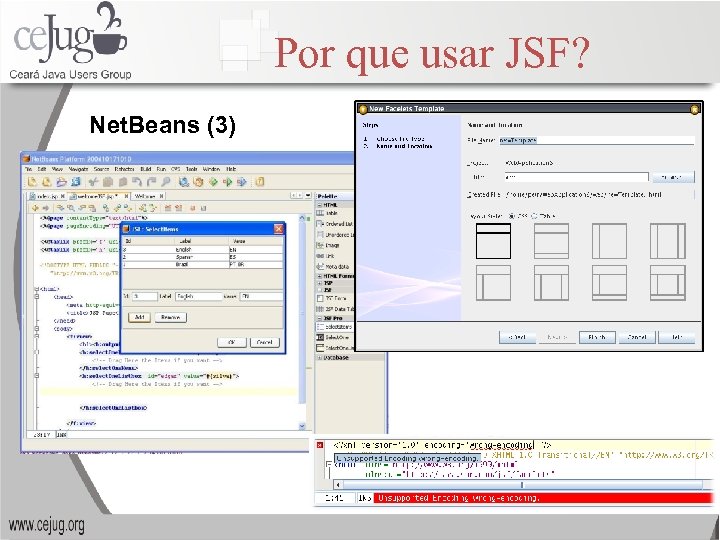The image size is (720, 540).
Task: Choose the header-and-footer layout thumbnail
Action: click(x=551, y=241)
